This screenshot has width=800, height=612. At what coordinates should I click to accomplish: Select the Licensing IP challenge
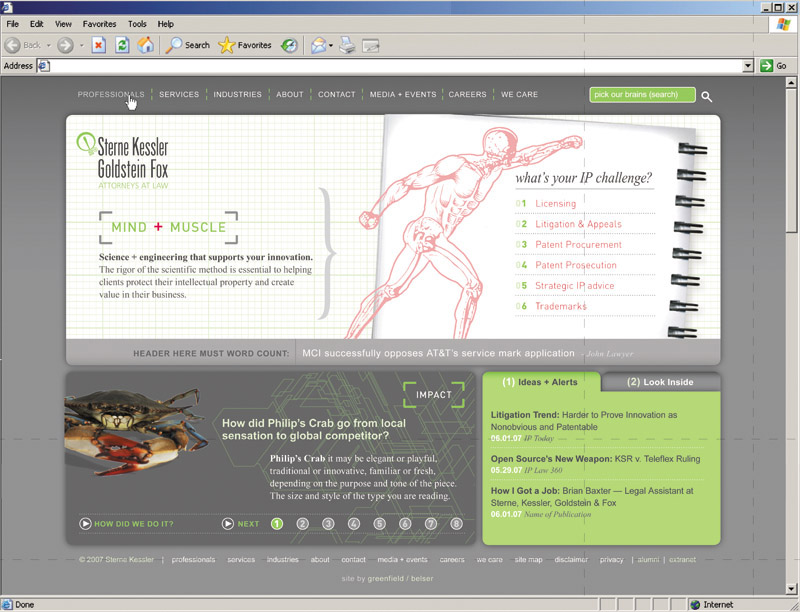556,203
